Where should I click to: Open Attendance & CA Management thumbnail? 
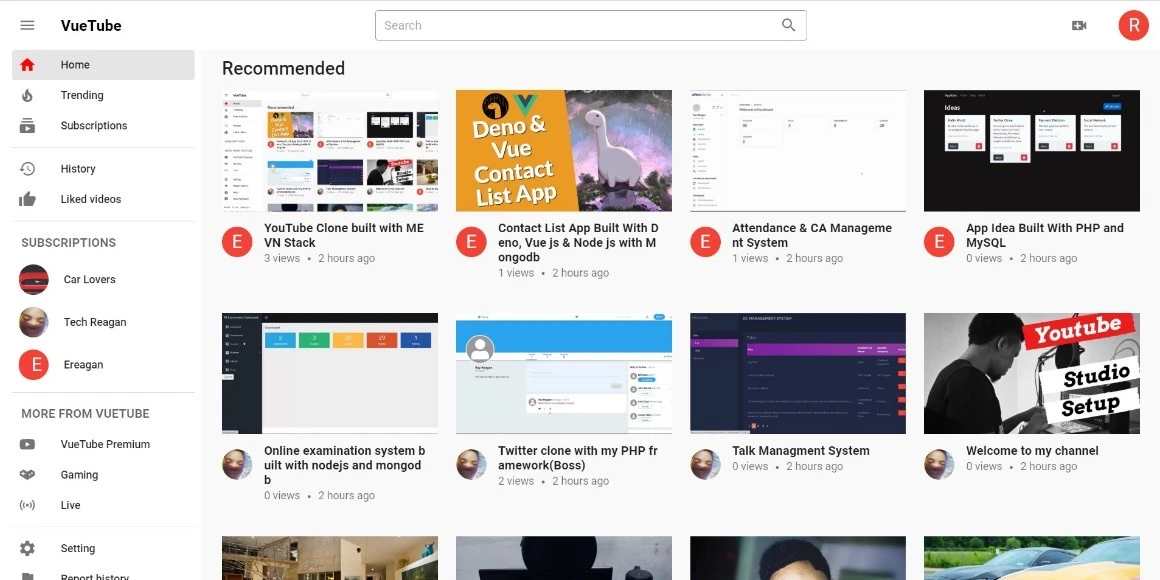point(798,151)
